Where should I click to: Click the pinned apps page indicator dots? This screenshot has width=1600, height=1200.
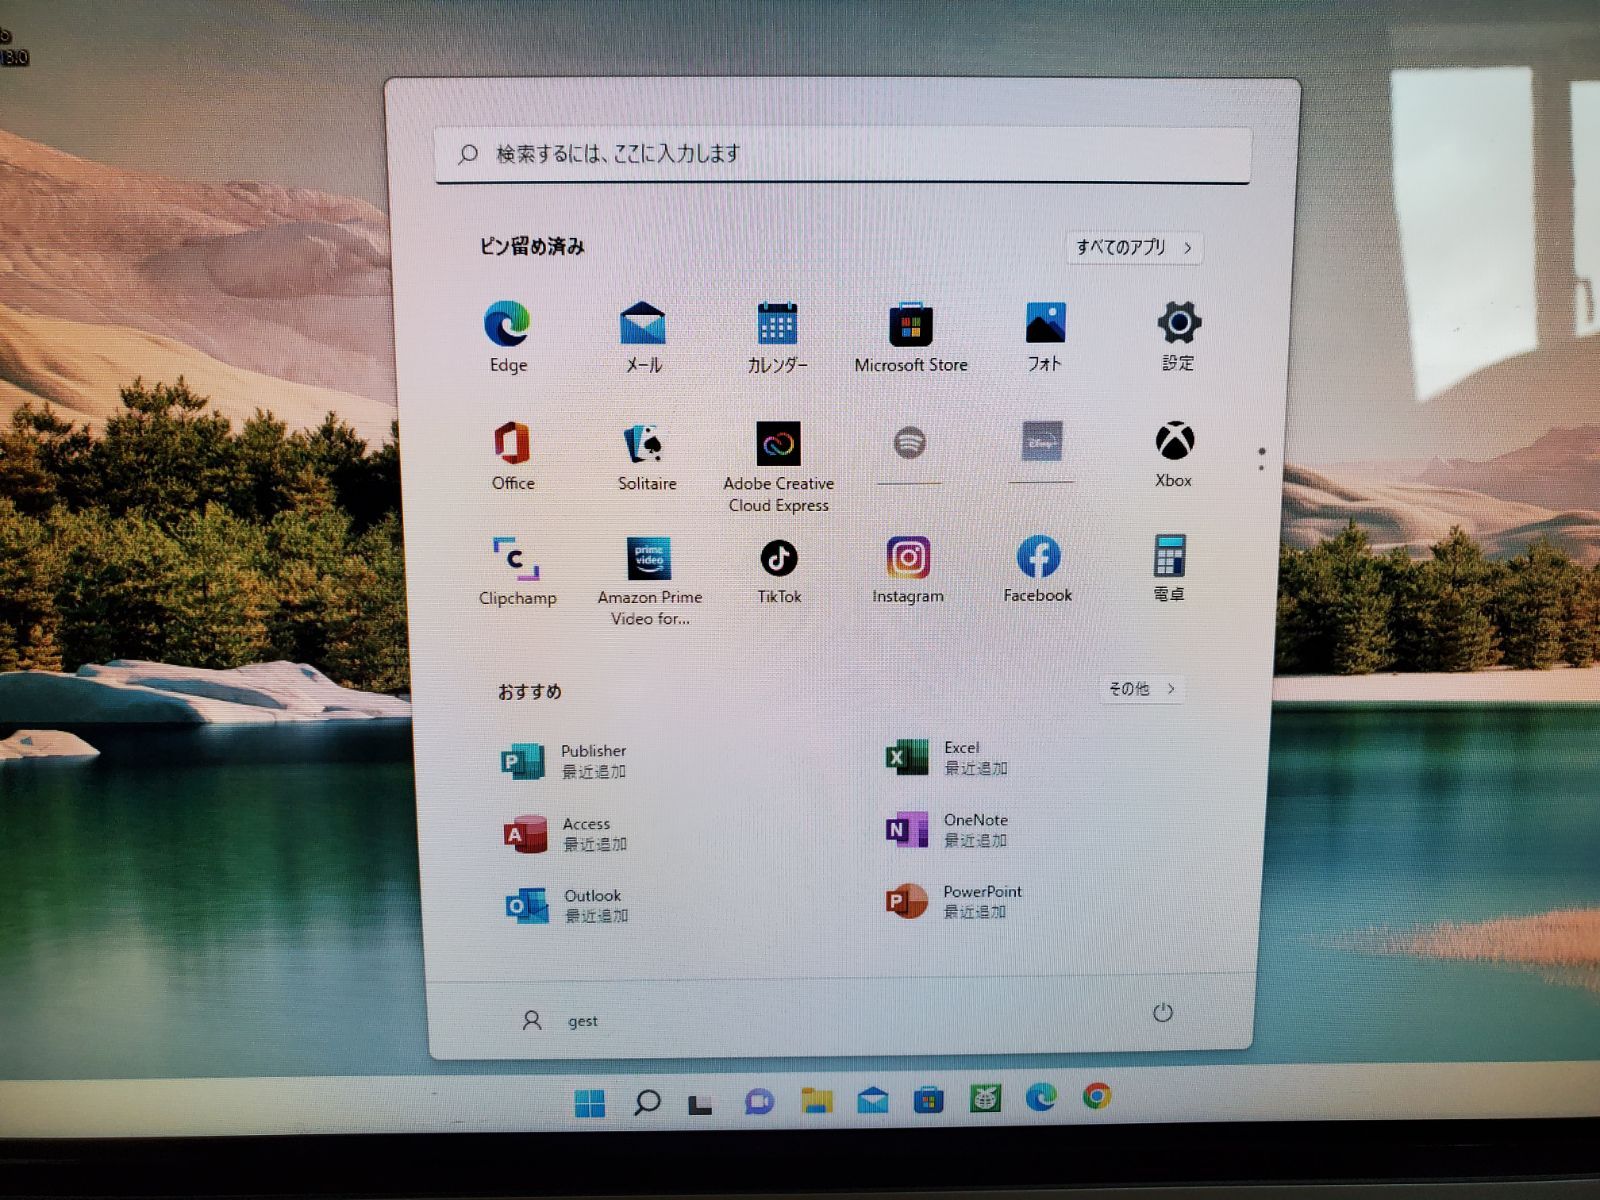tap(1261, 459)
